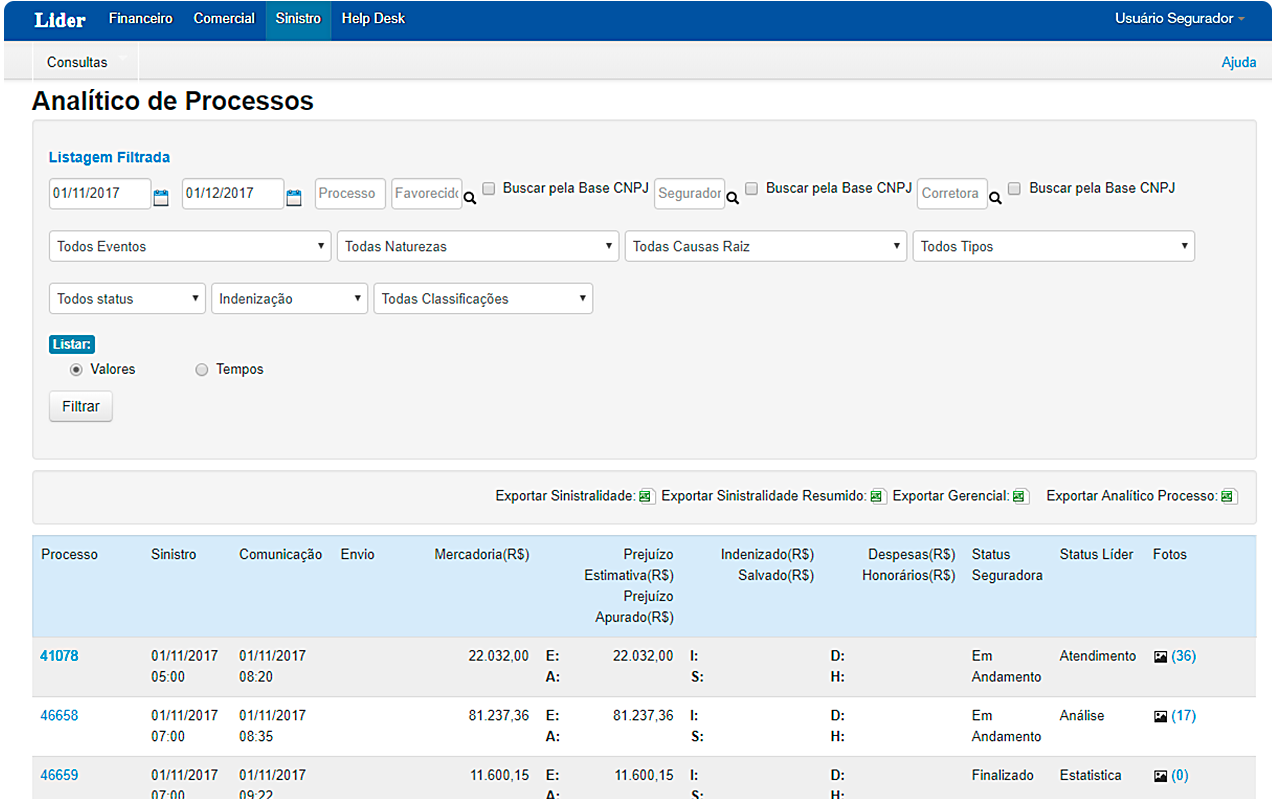Open calendar picker for start date 01/11/2017
This screenshot has width=1280, height=803.
coord(161,198)
